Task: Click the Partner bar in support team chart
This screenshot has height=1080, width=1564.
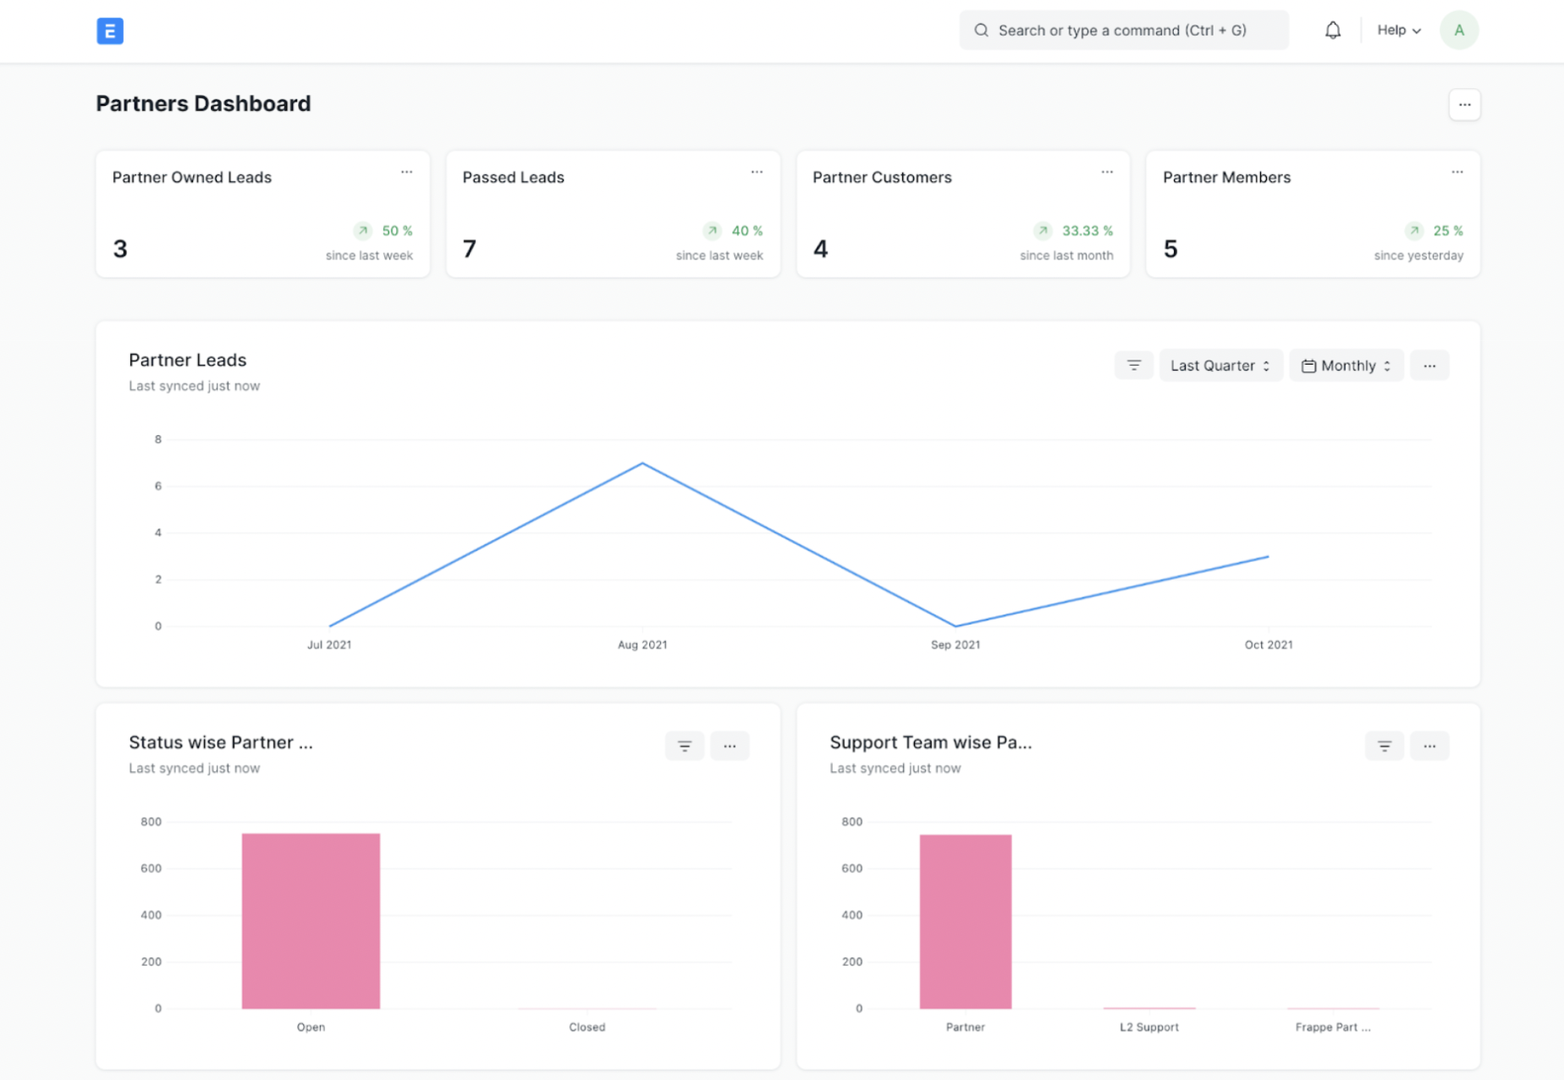Action: click(x=965, y=922)
